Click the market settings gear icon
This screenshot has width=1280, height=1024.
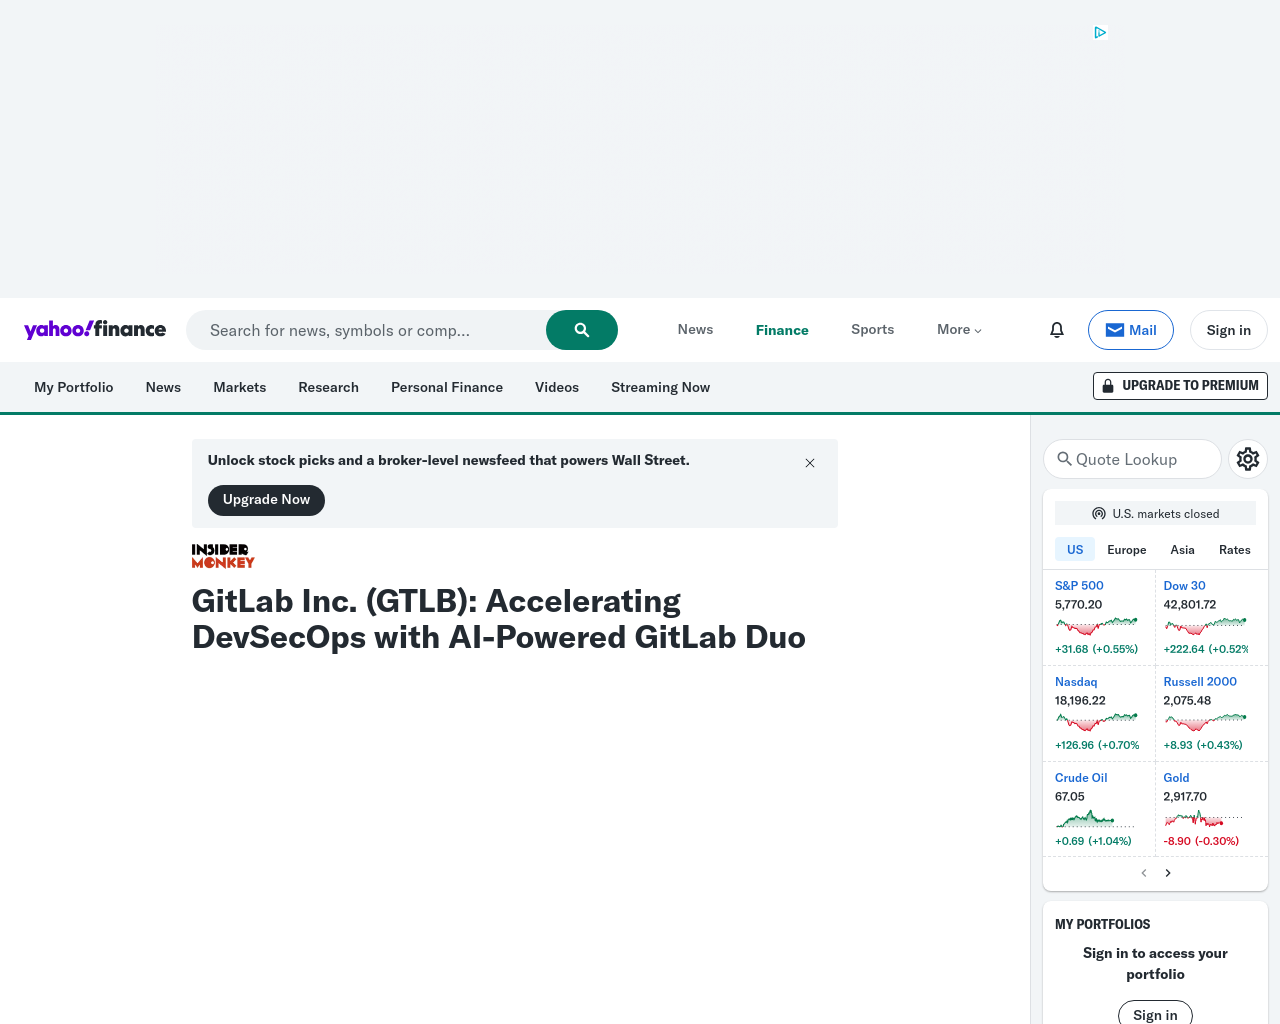pyautogui.click(x=1247, y=459)
